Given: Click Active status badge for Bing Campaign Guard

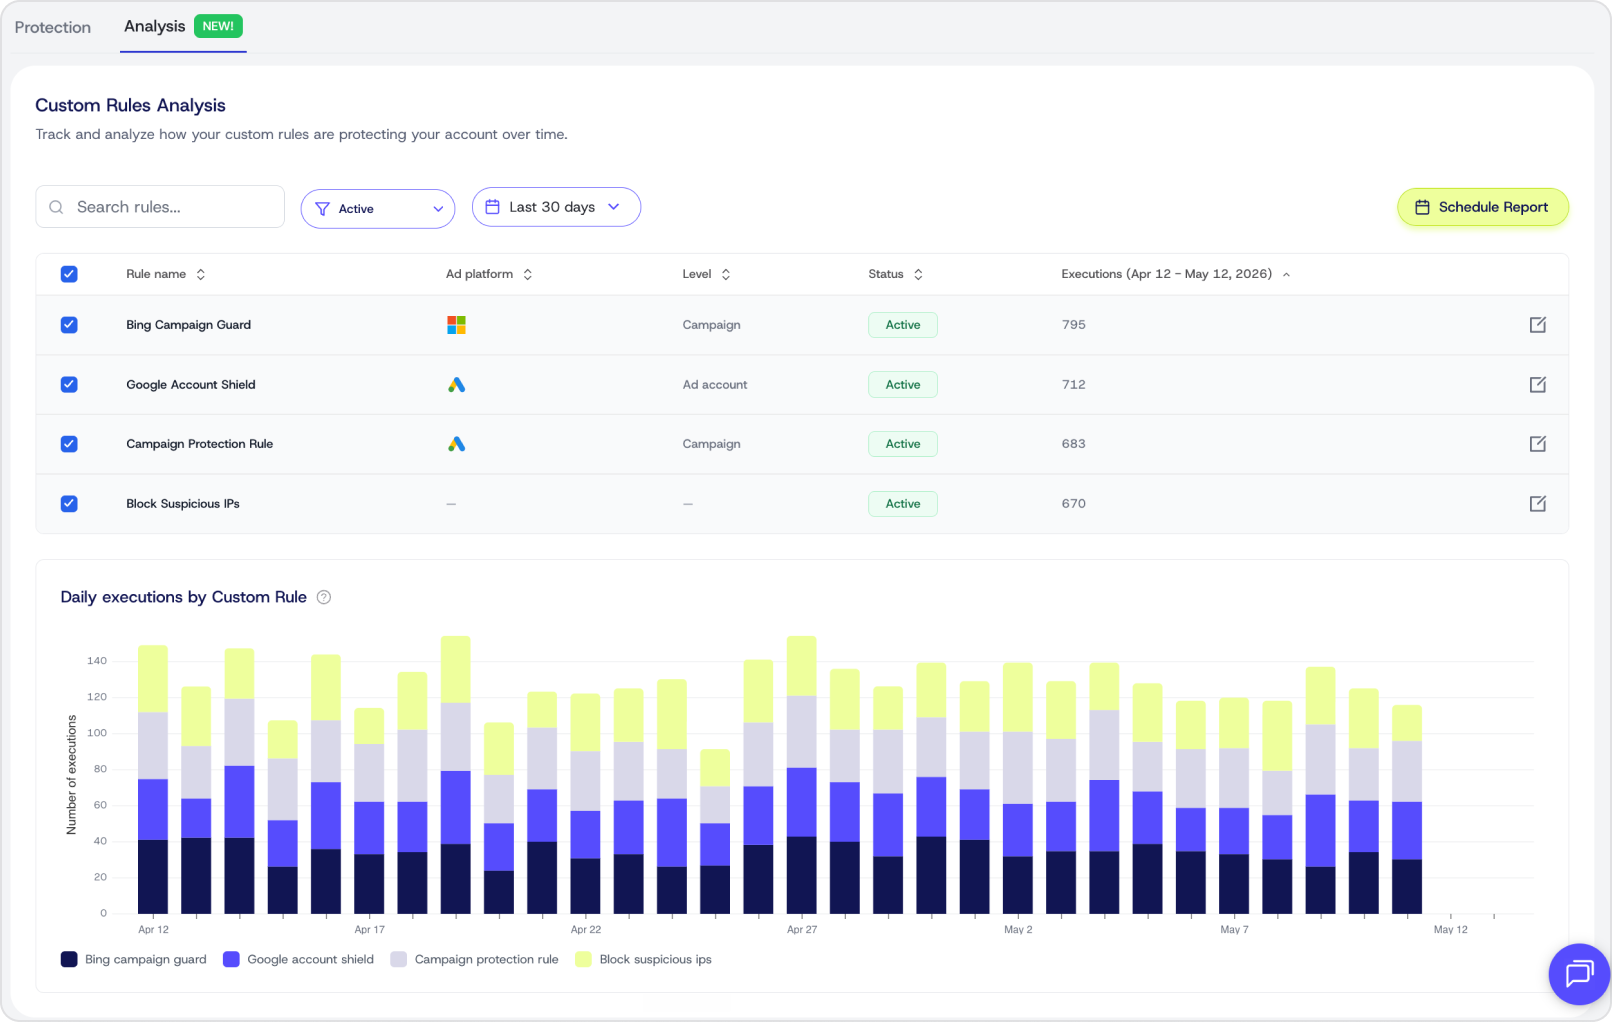Looking at the screenshot, I should (903, 325).
